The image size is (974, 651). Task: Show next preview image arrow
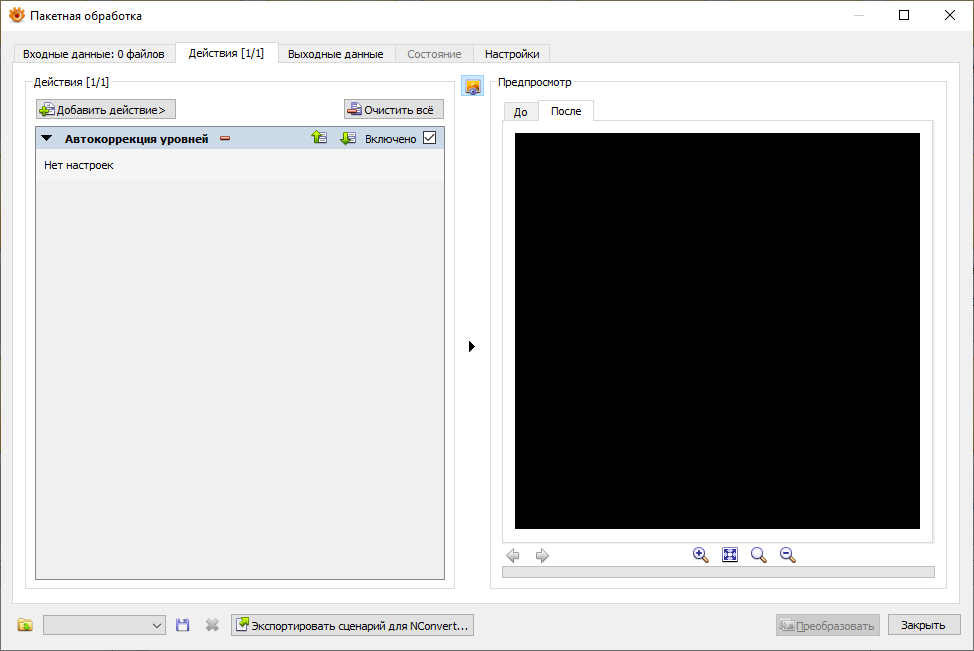542,555
